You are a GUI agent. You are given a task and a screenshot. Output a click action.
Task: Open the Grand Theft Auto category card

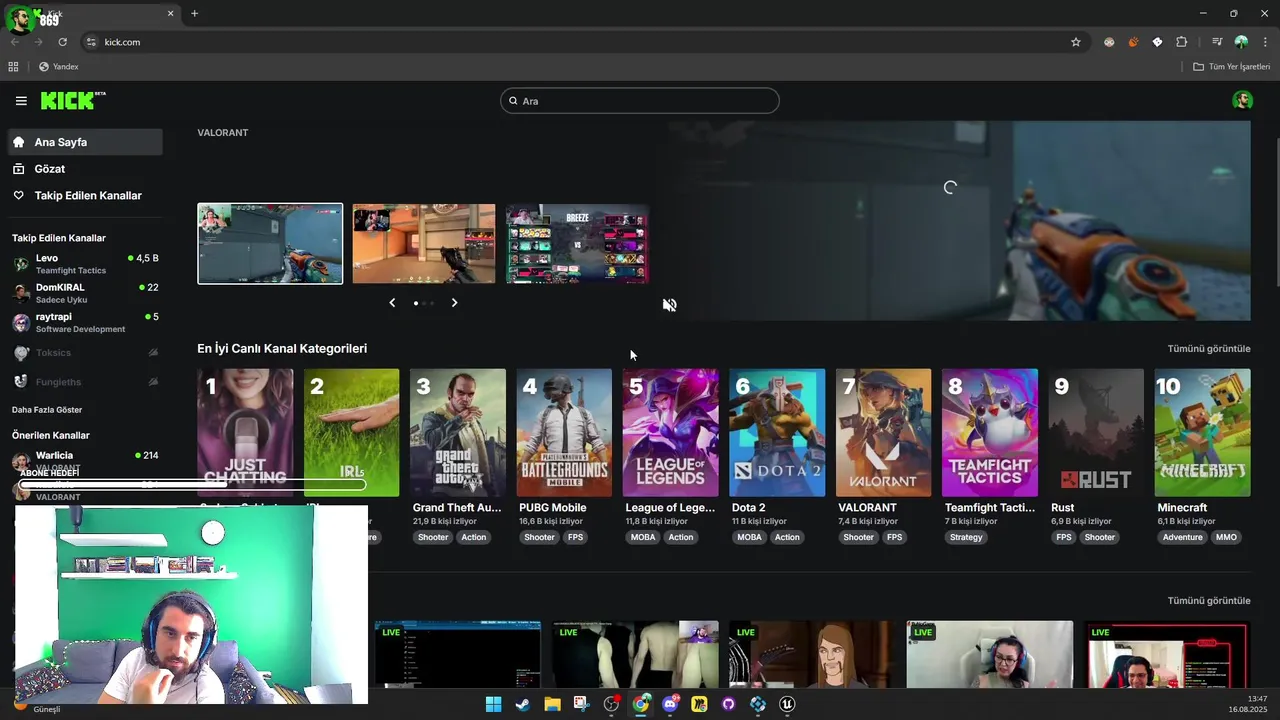tap(458, 433)
